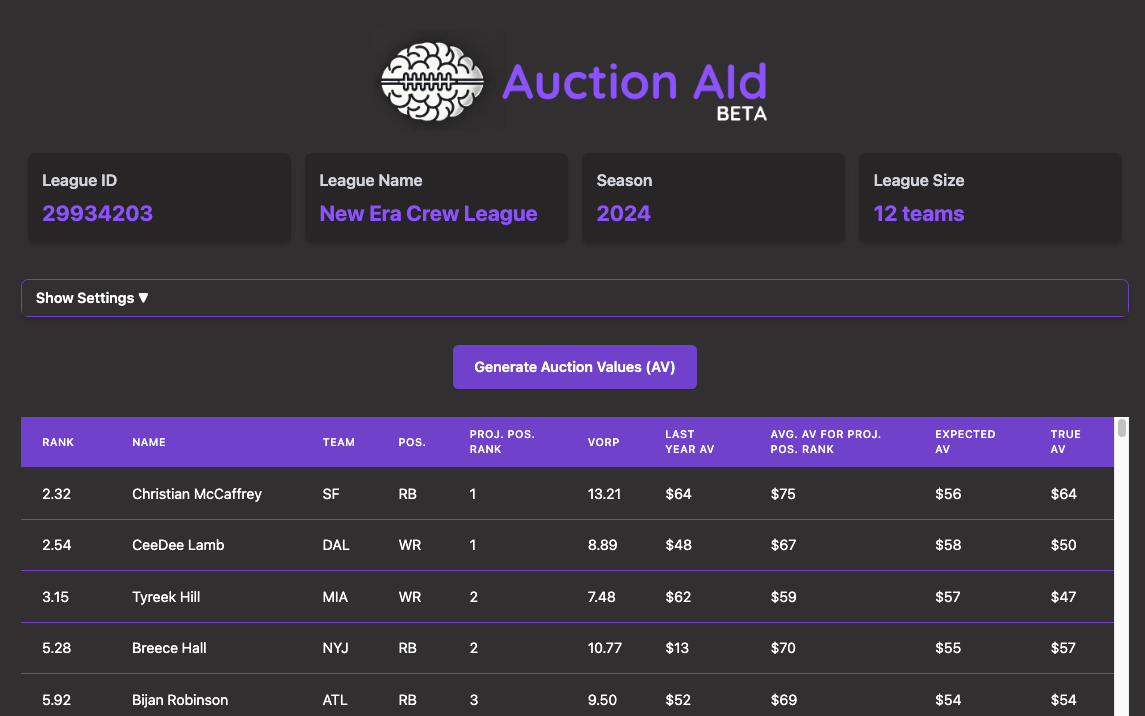Sort by Proj. Pos. Rank header
The height and width of the screenshot is (716, 1145).
pyautogui.click(x=502, y=442)
